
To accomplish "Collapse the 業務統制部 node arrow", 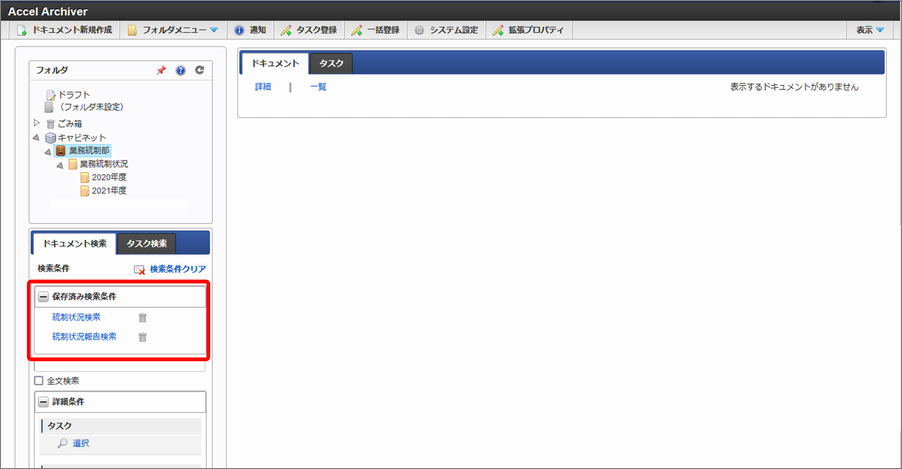I will coord(48,151).
